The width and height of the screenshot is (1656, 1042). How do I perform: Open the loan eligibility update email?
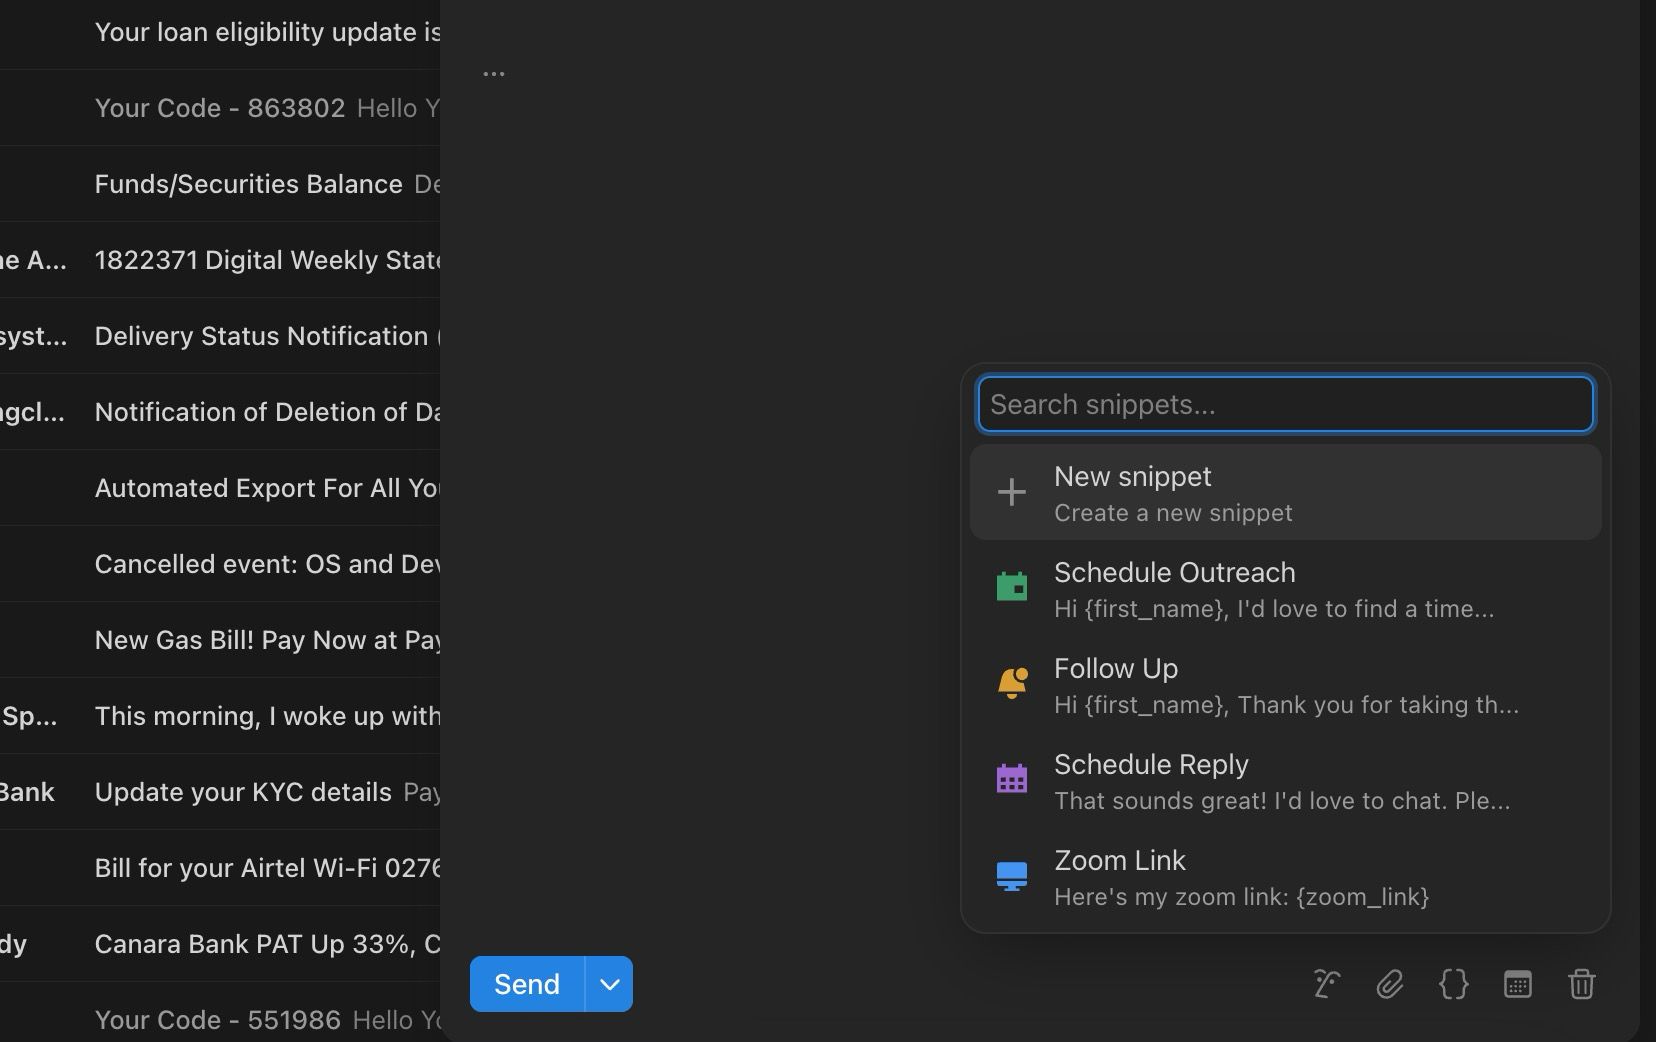pos(220,32)
